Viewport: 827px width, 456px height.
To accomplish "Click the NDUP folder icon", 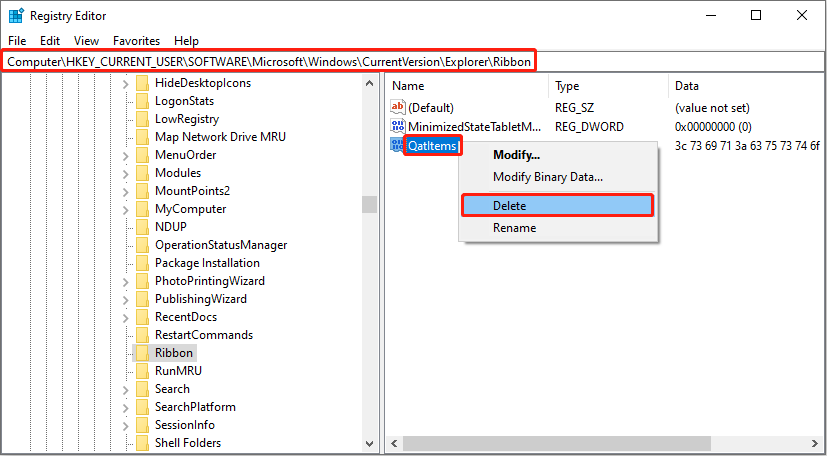I will [142, 227].
